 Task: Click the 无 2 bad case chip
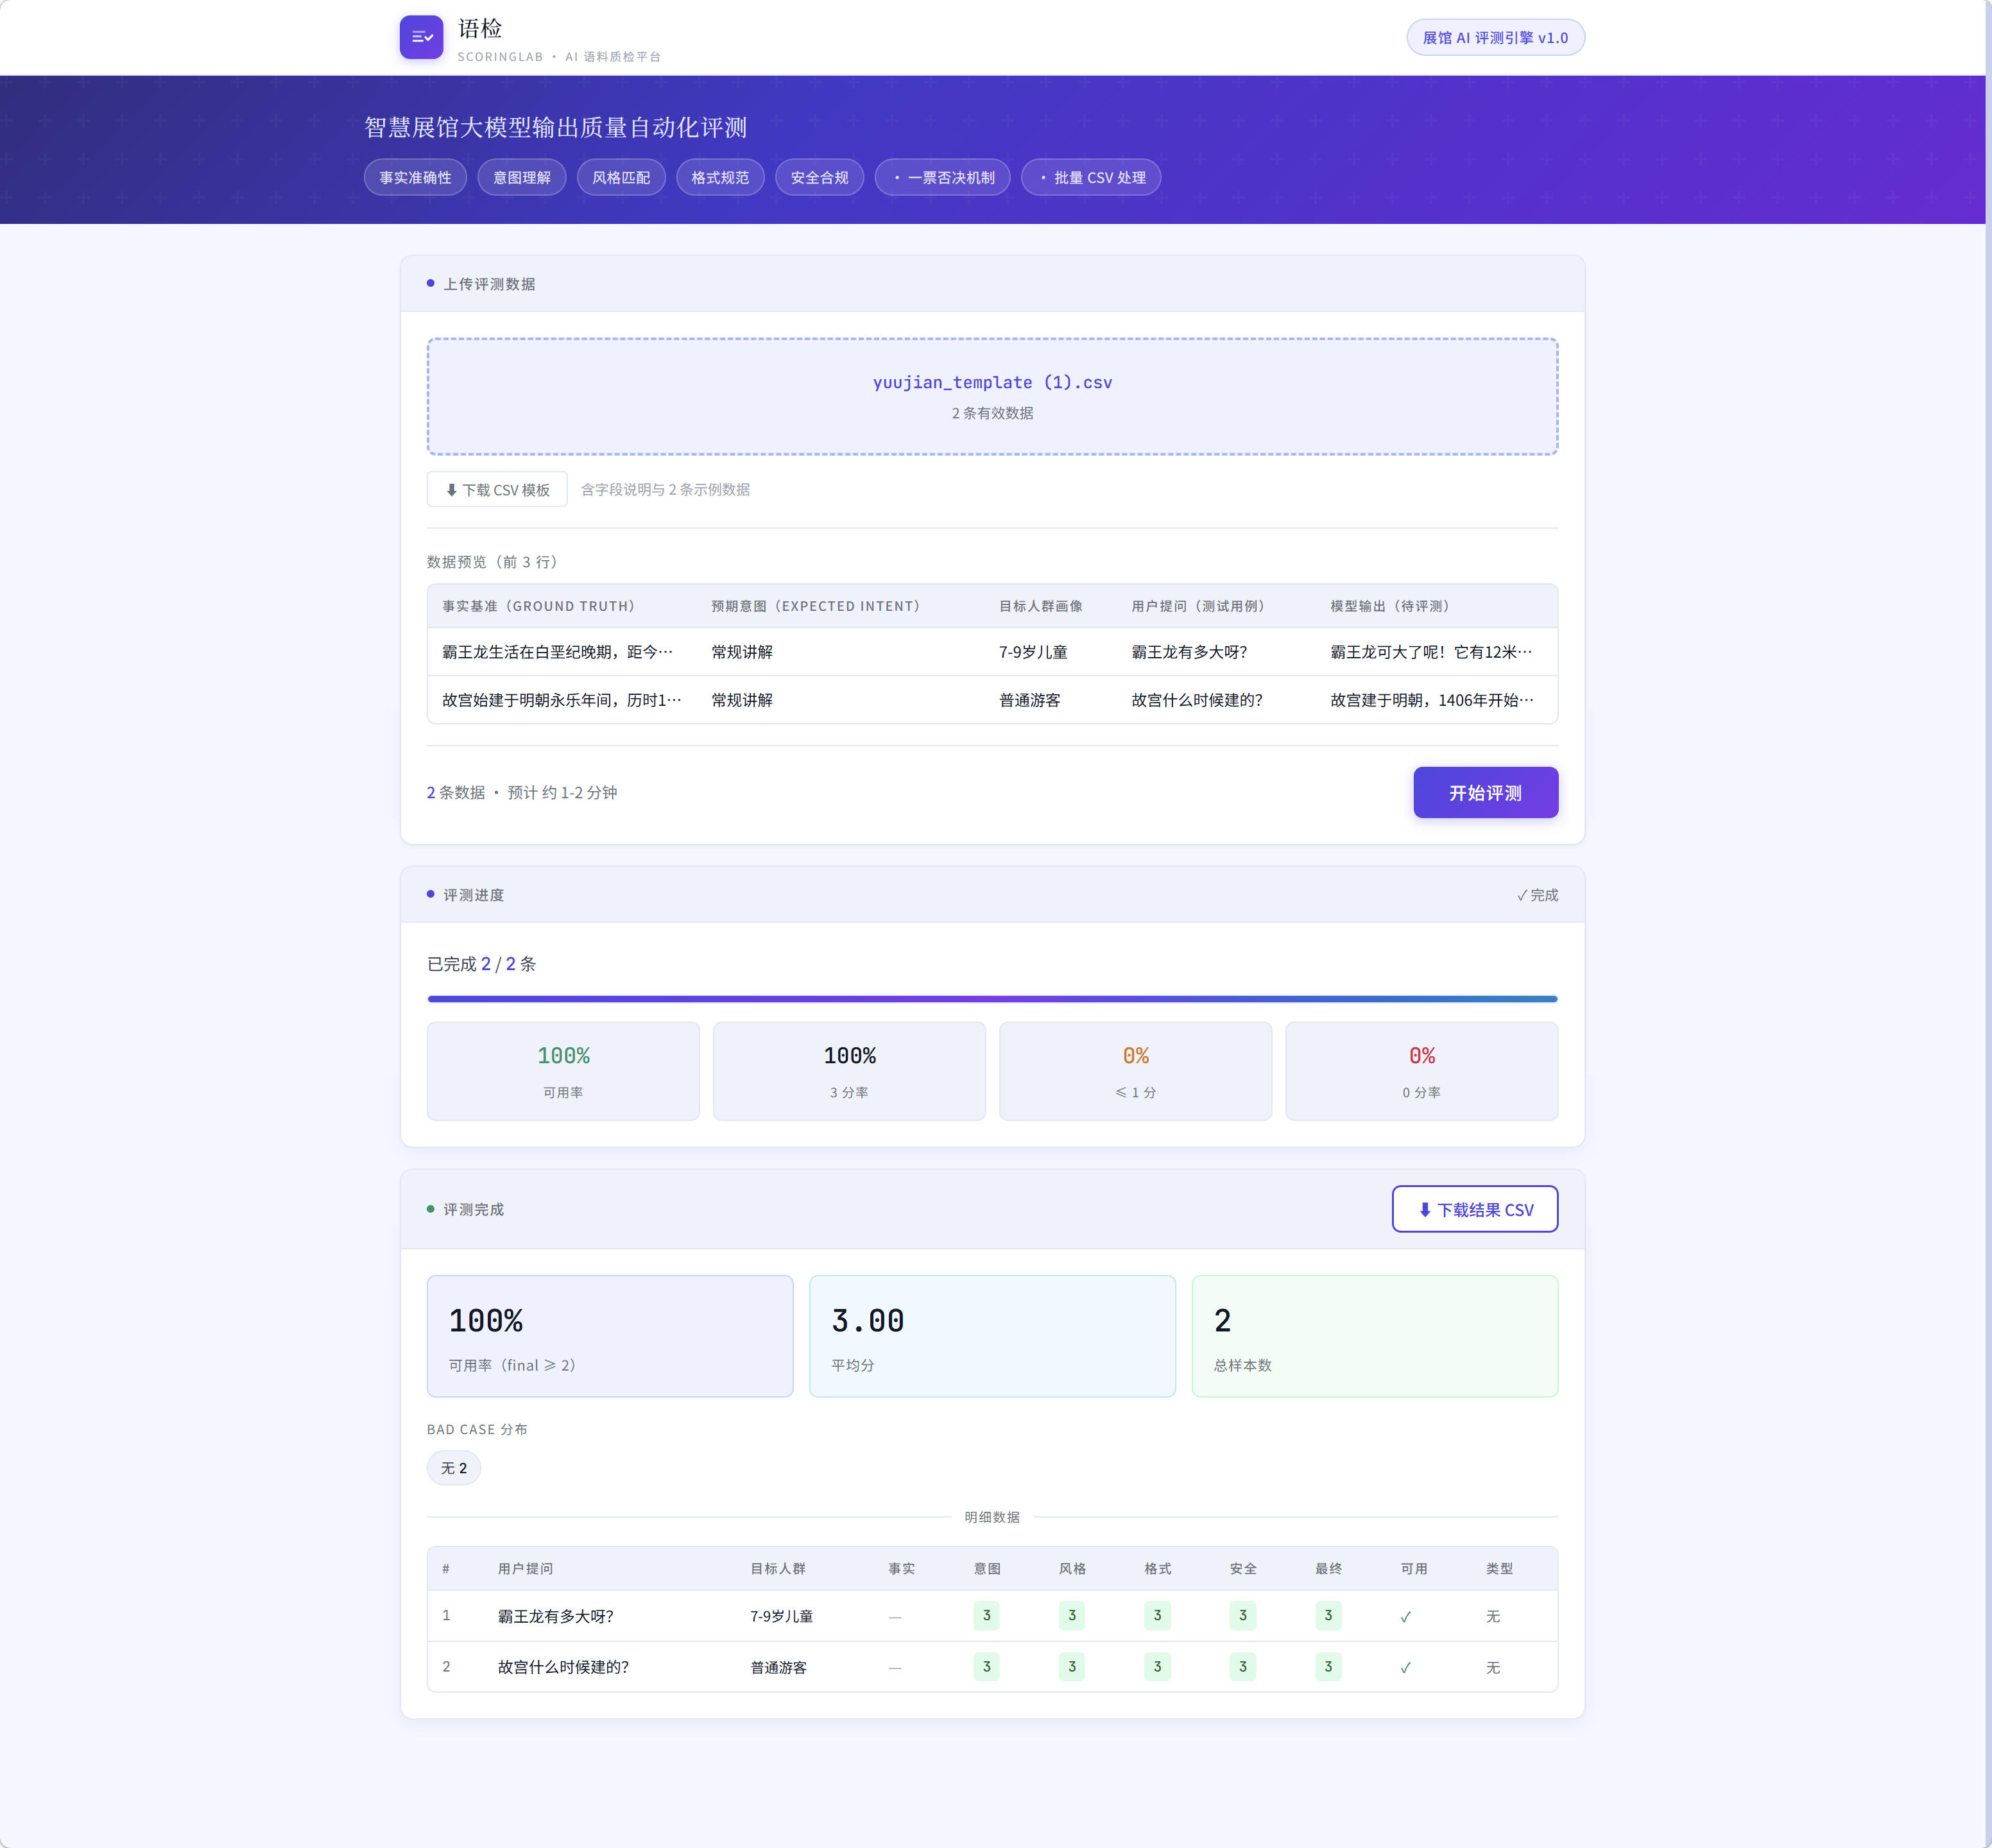click(453, 1467)
